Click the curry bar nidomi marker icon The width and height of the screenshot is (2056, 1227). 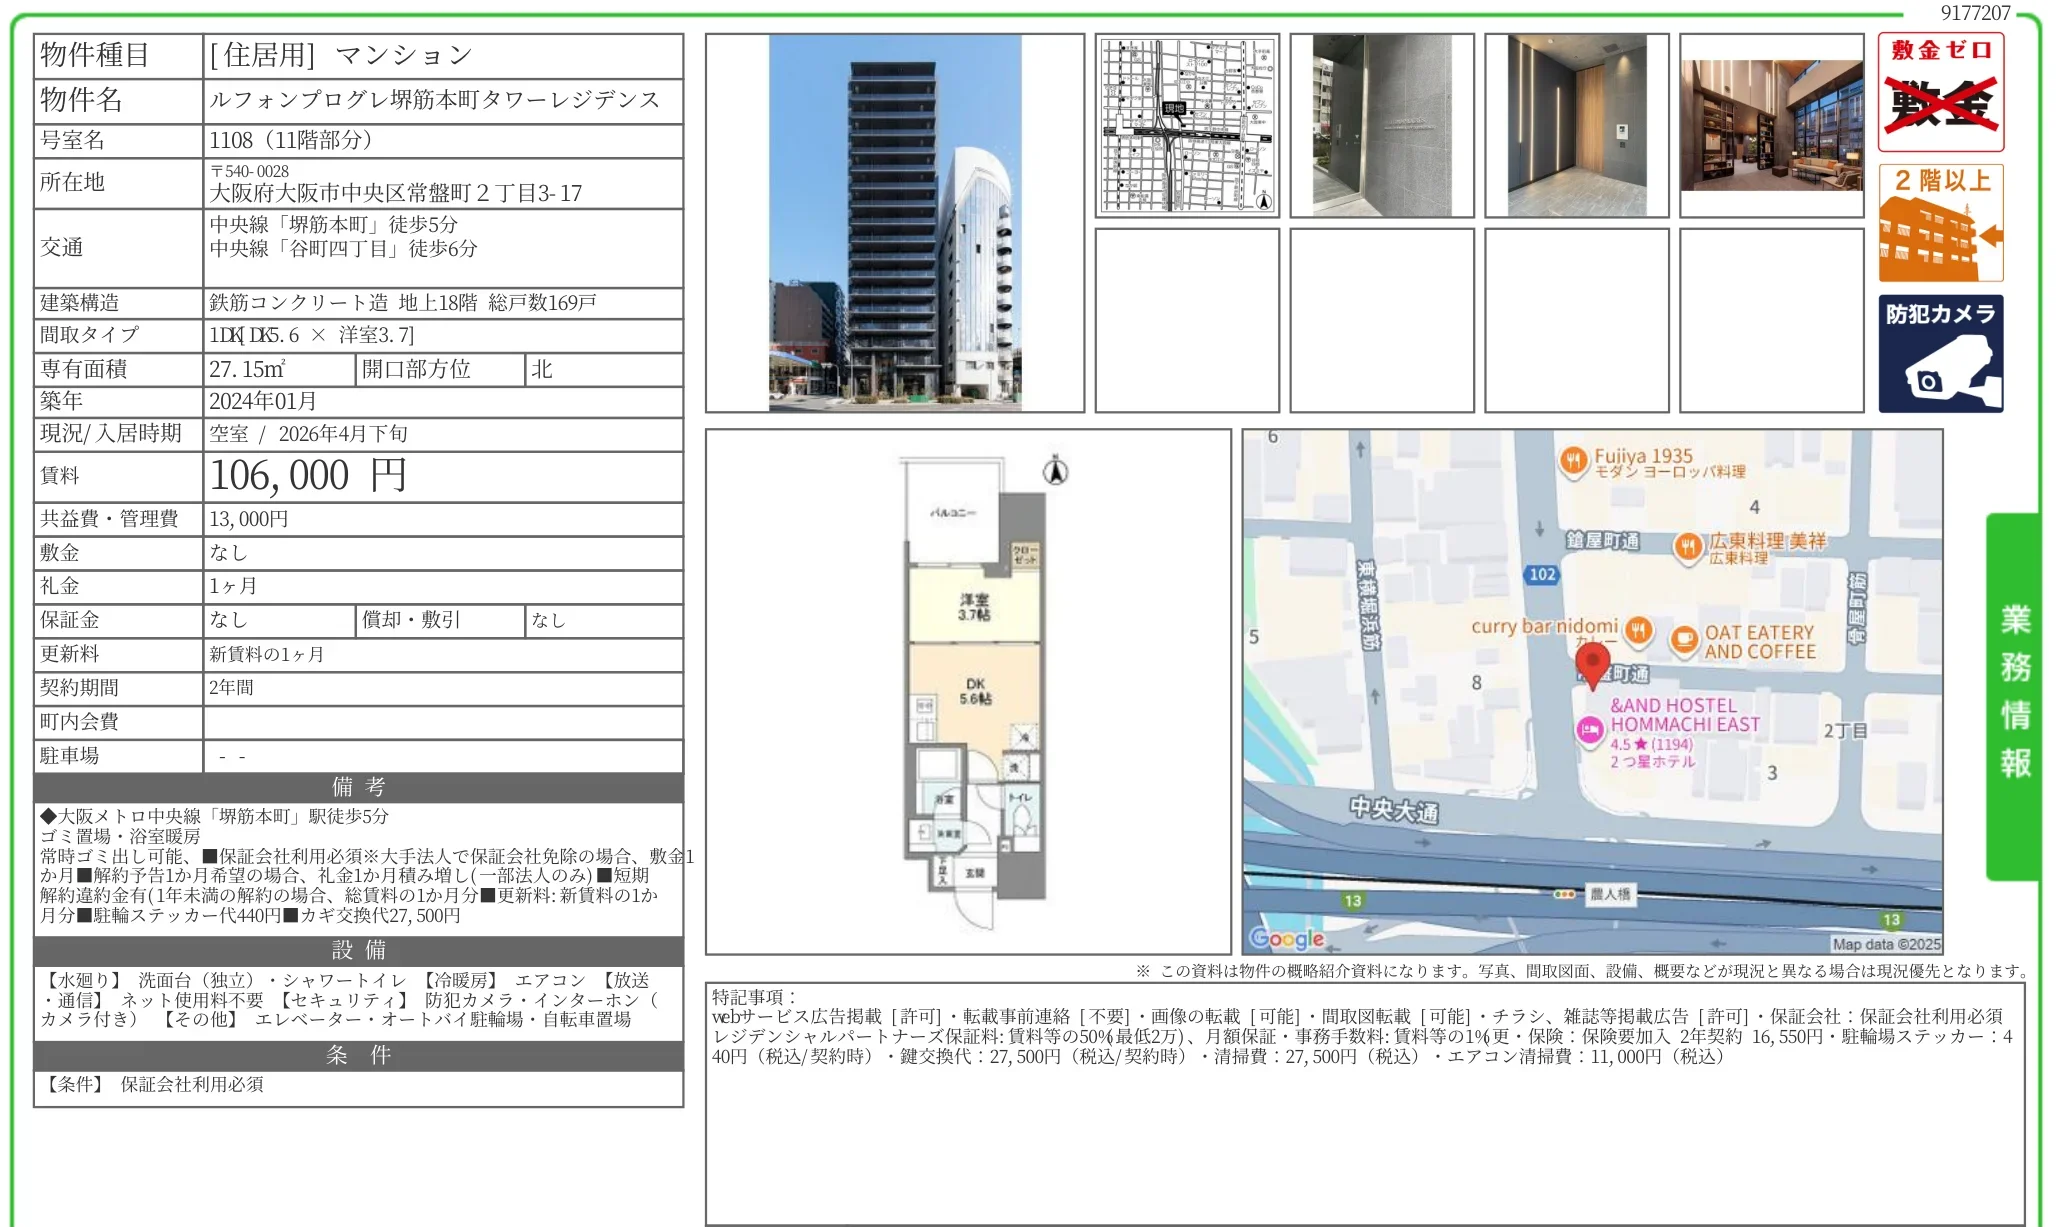click(1637, 631)
